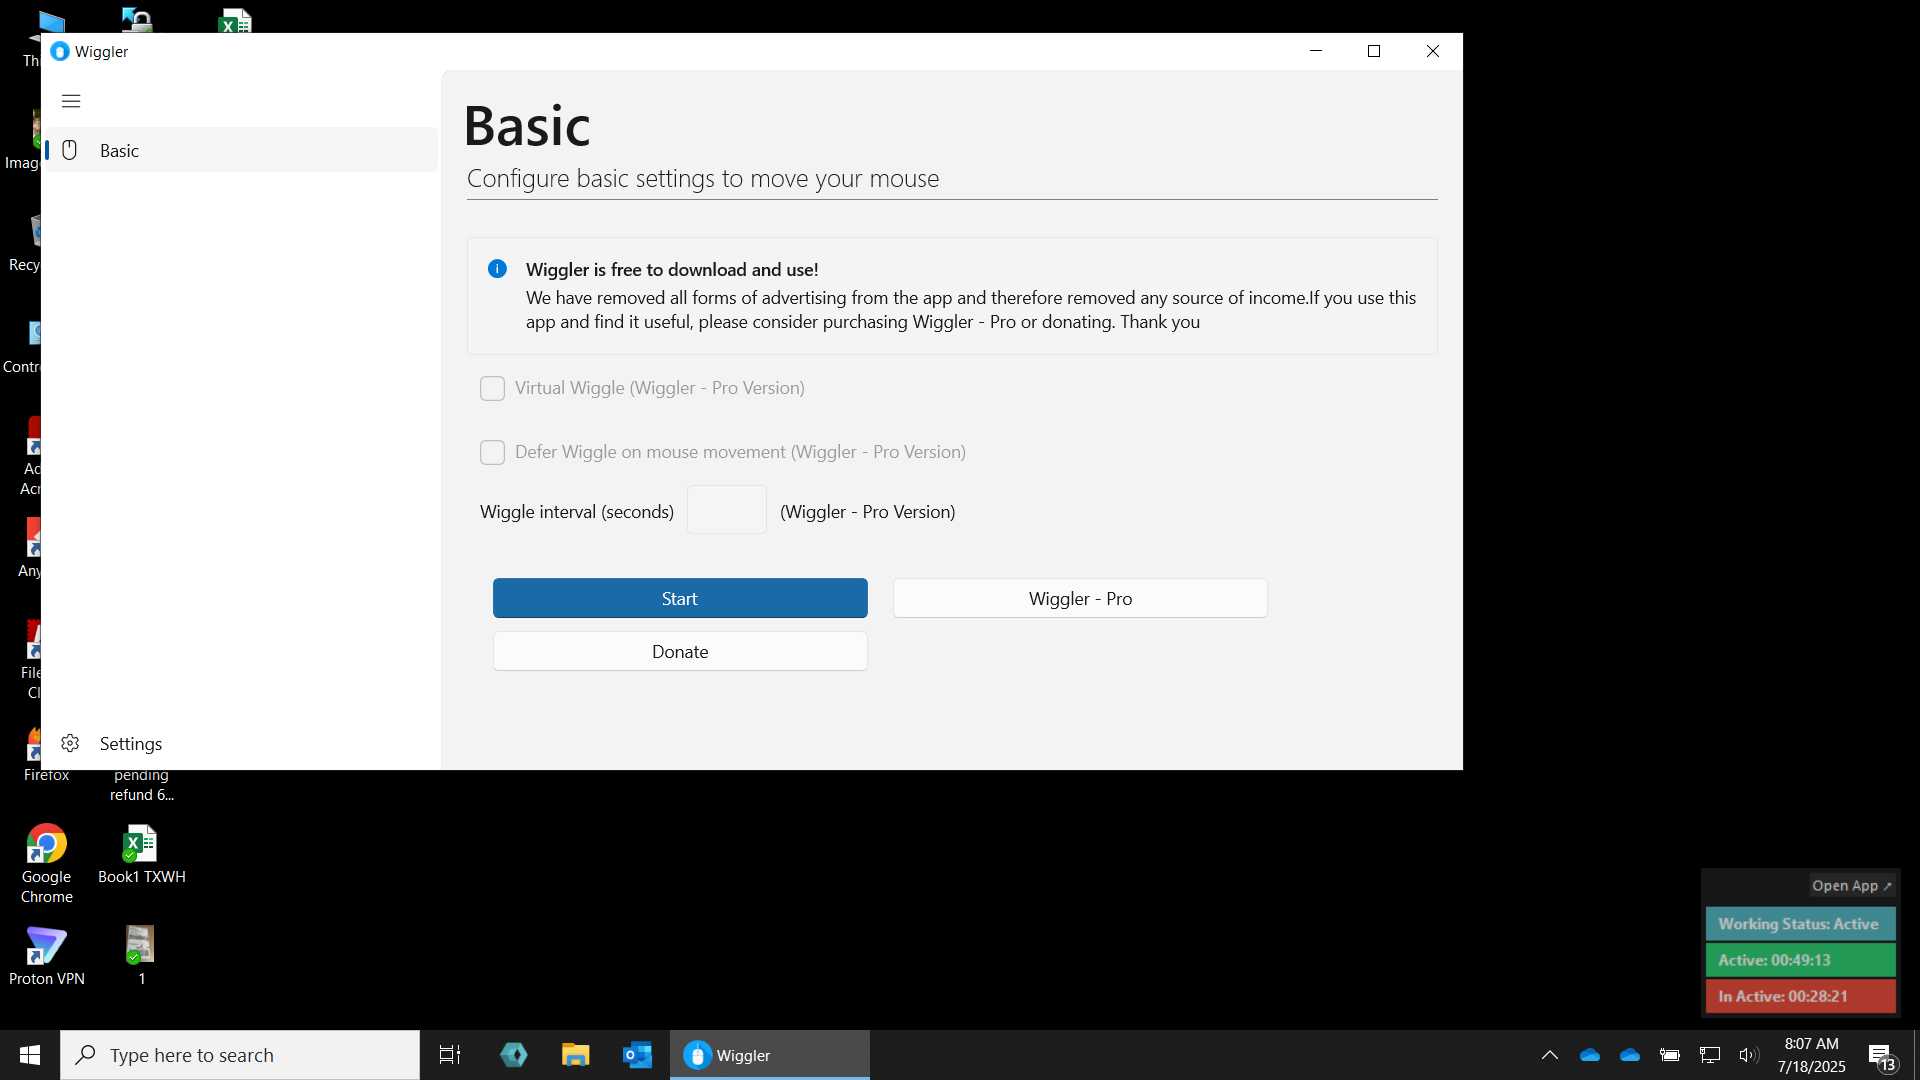Click Working Status: Active indicator

point(1800,924)
